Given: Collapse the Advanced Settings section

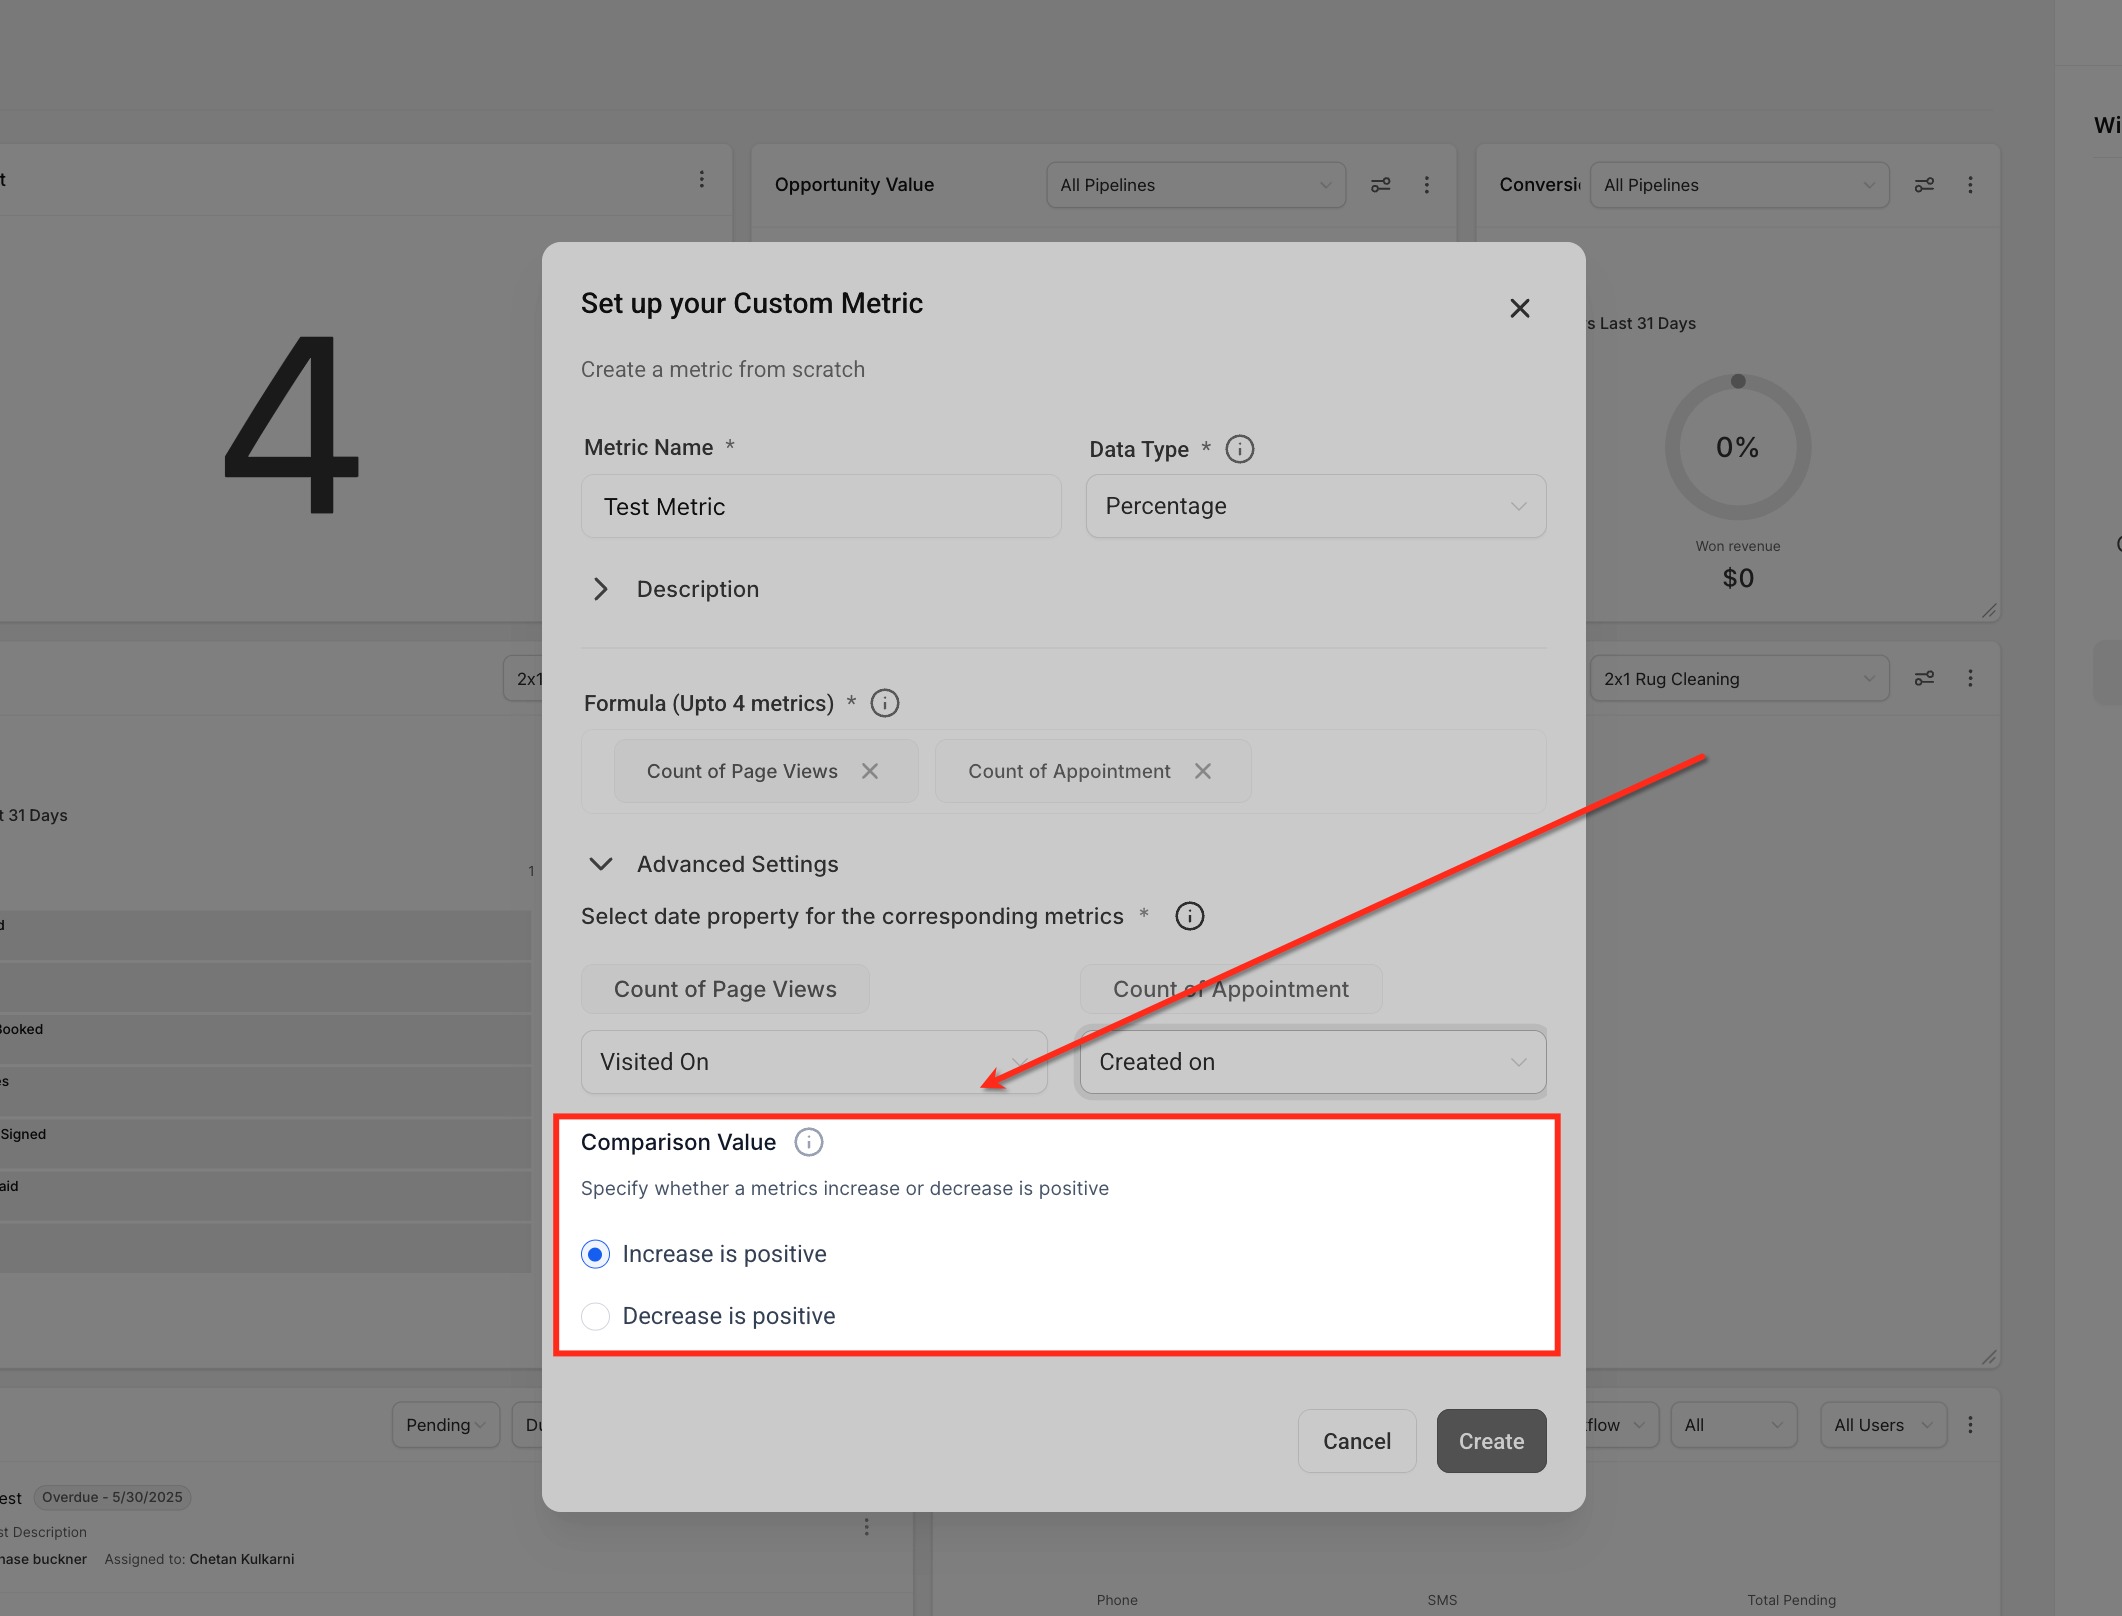Looking at the screenshot, I should point(601,864).
